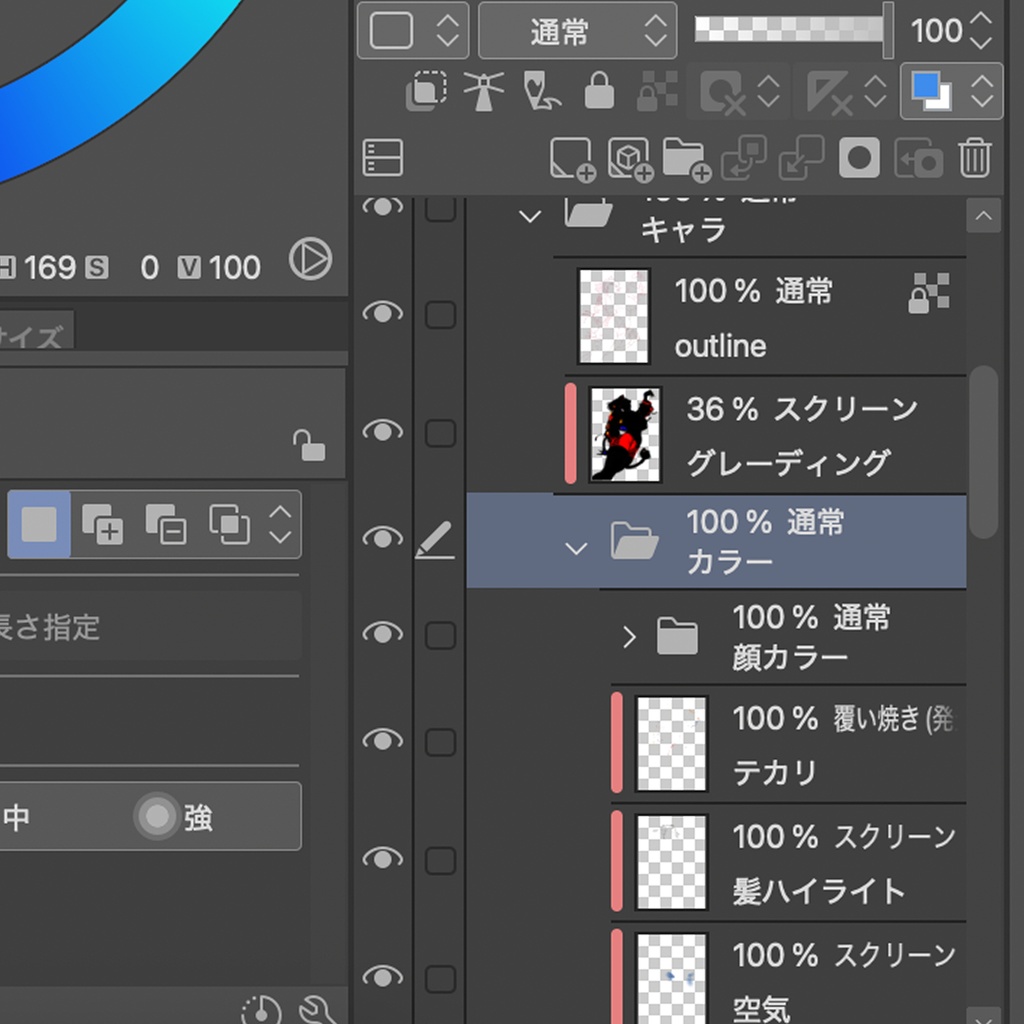
Task: Hide the outline layer
Action: [x=383, y=312]
